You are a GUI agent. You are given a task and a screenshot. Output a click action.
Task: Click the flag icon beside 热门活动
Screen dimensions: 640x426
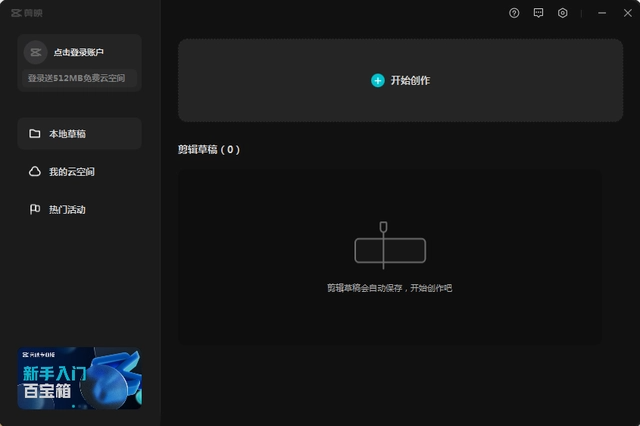click(x=35, y=210)
